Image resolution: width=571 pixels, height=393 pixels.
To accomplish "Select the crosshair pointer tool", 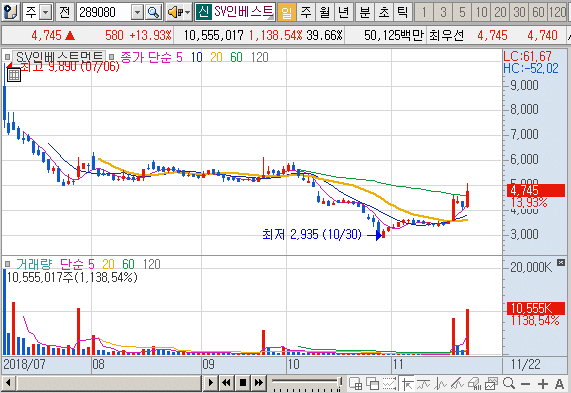I will [x=406, y=384].
